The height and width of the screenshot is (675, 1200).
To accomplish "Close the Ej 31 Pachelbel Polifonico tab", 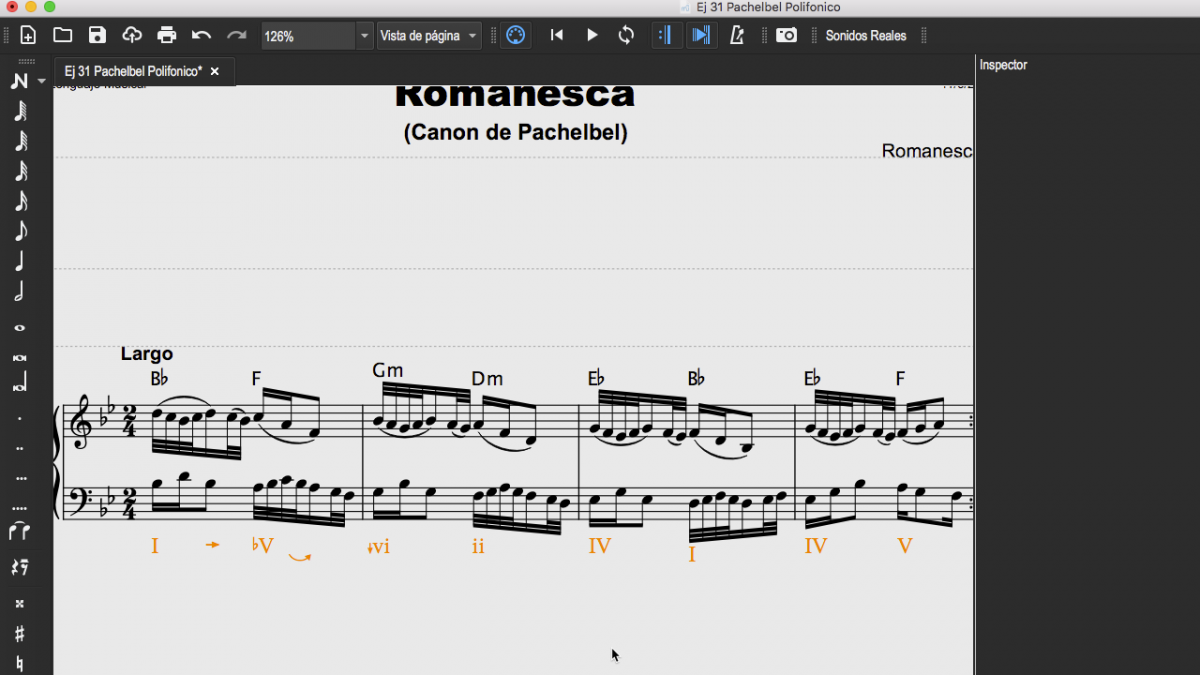I will (214, 72).
